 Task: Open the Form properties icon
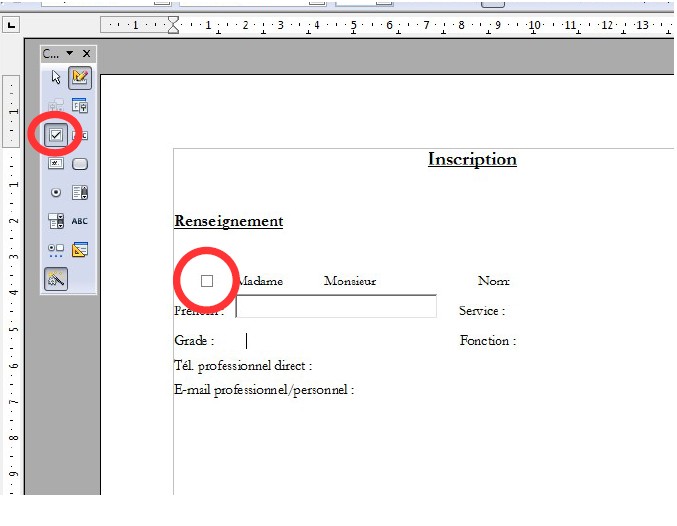[x=80, y=106]
